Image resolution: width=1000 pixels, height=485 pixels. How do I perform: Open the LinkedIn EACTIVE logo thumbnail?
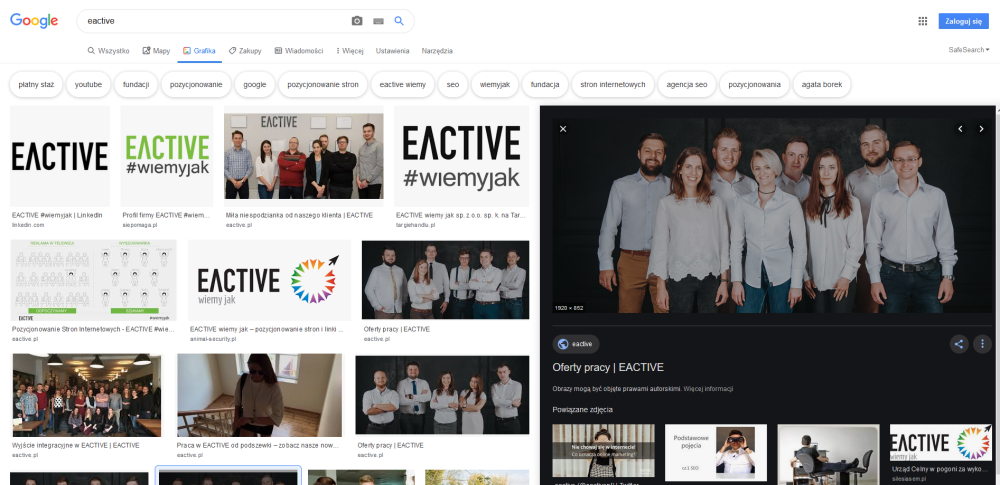[x=60, y=156]
